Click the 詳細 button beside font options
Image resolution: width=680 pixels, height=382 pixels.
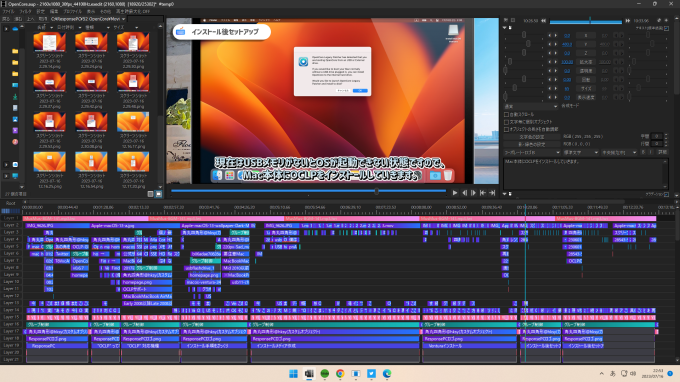click(x=662, y=152)
